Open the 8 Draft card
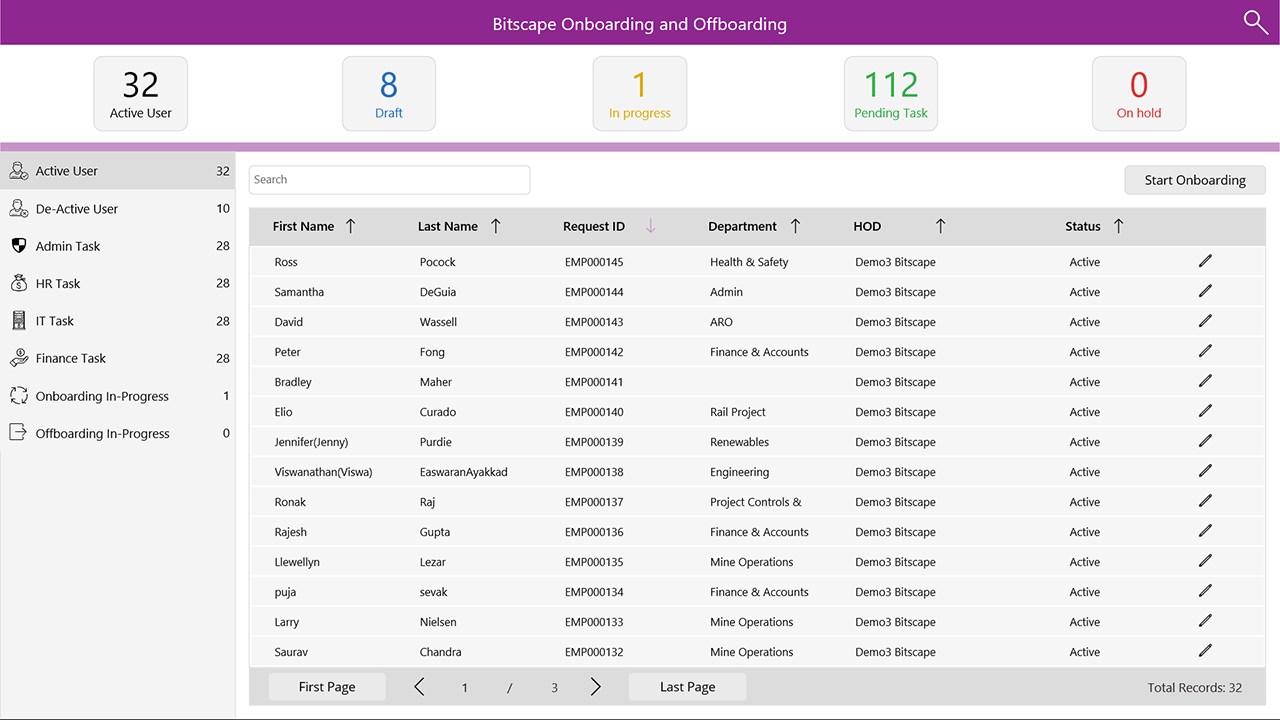 [x=389, y=93]
